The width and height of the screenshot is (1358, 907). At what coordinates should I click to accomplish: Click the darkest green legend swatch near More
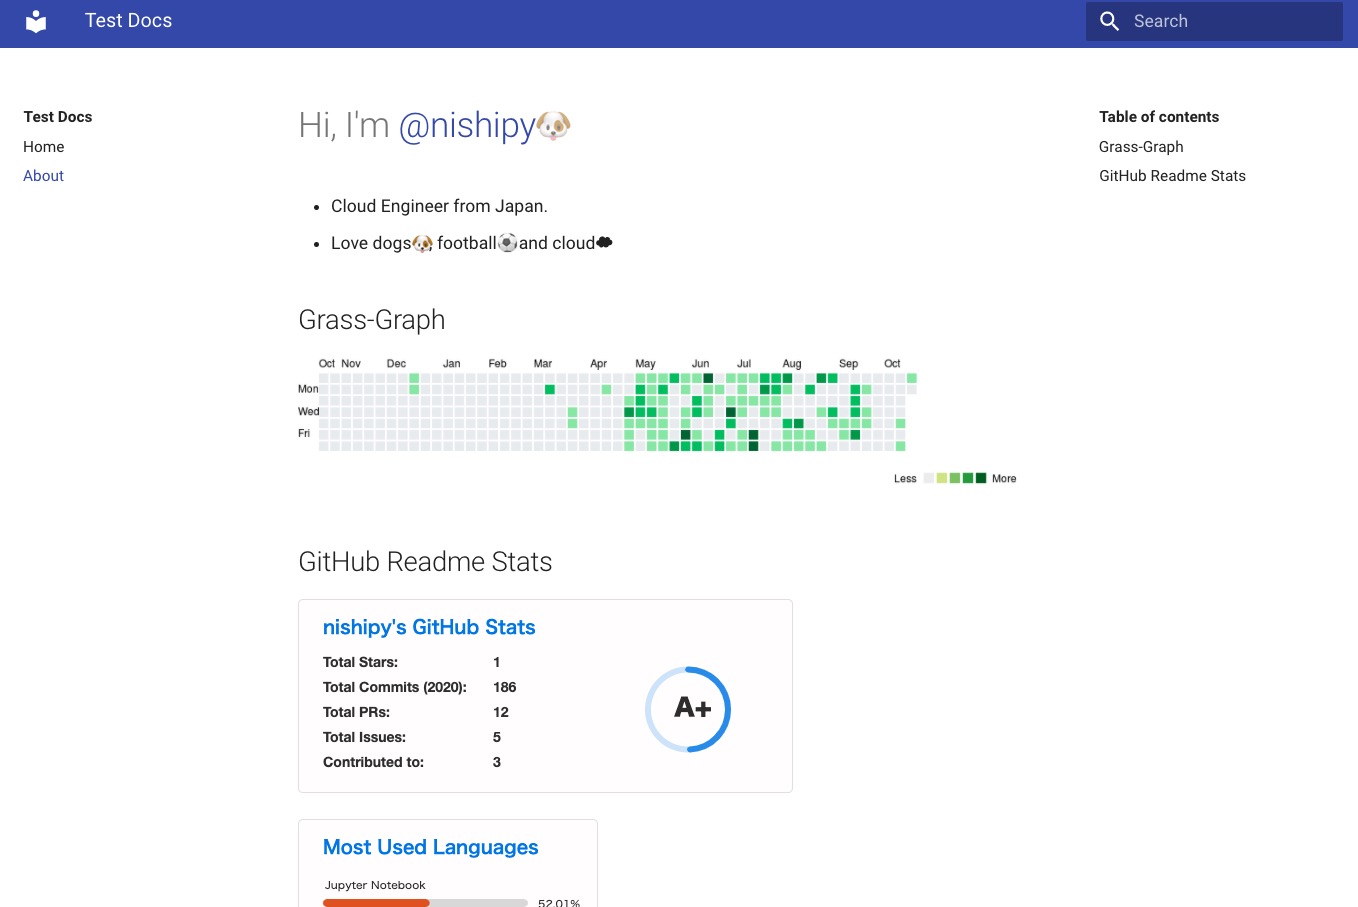981,478
